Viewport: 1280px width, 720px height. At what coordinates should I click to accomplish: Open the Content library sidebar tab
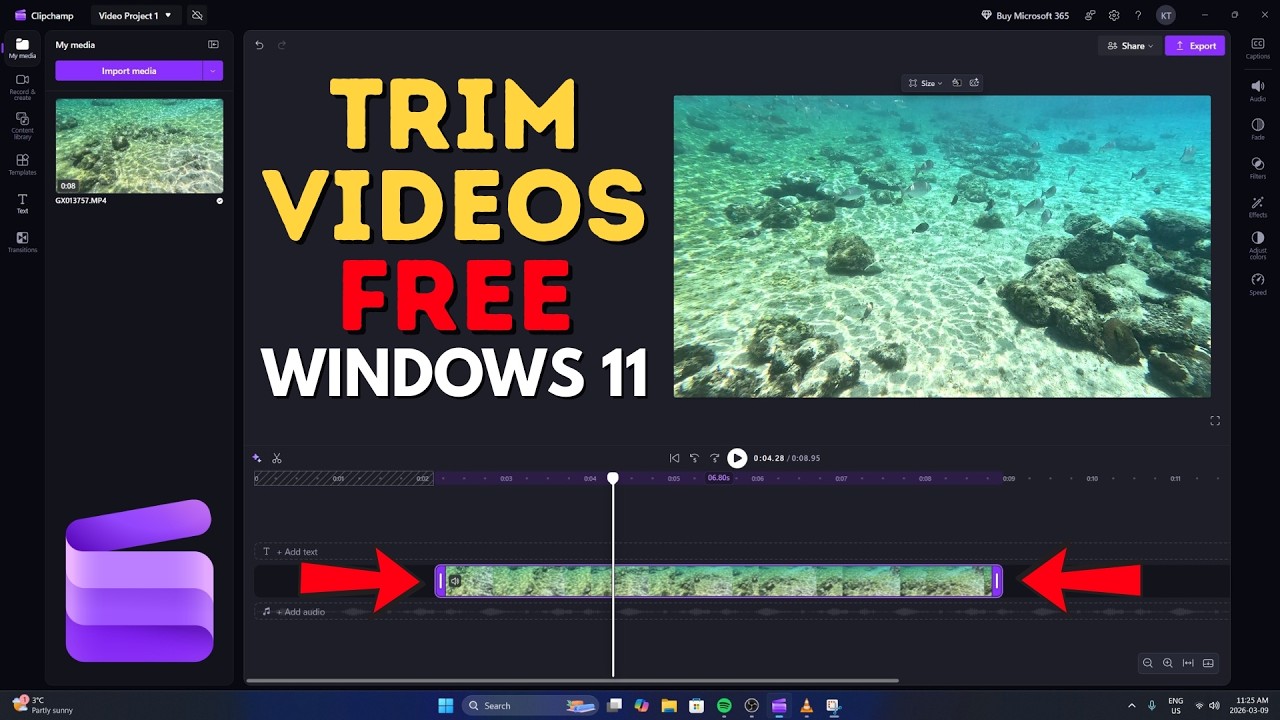click(22, 126)
